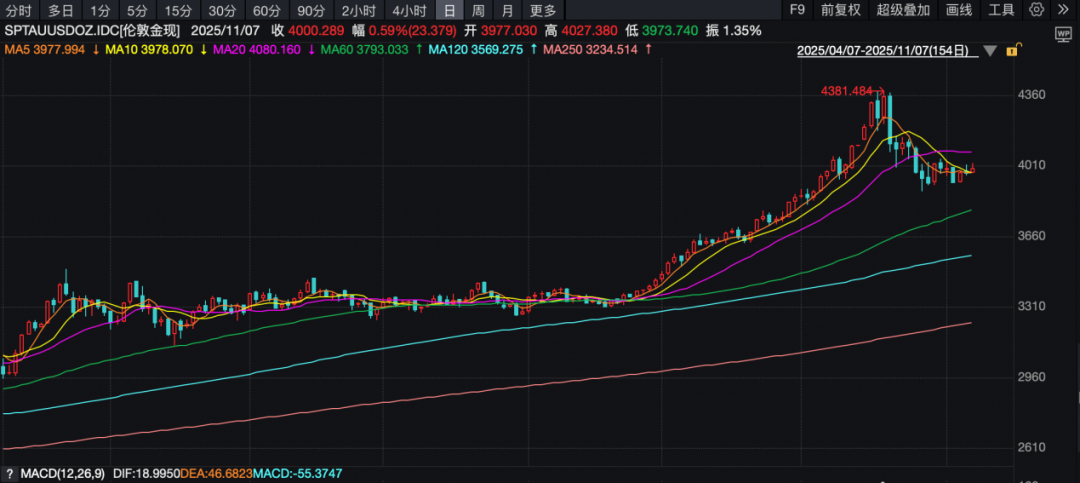This screenshot has height=483, width=1080.
Task: Open the MACD help question mark icon
Action: pos(9,472)
